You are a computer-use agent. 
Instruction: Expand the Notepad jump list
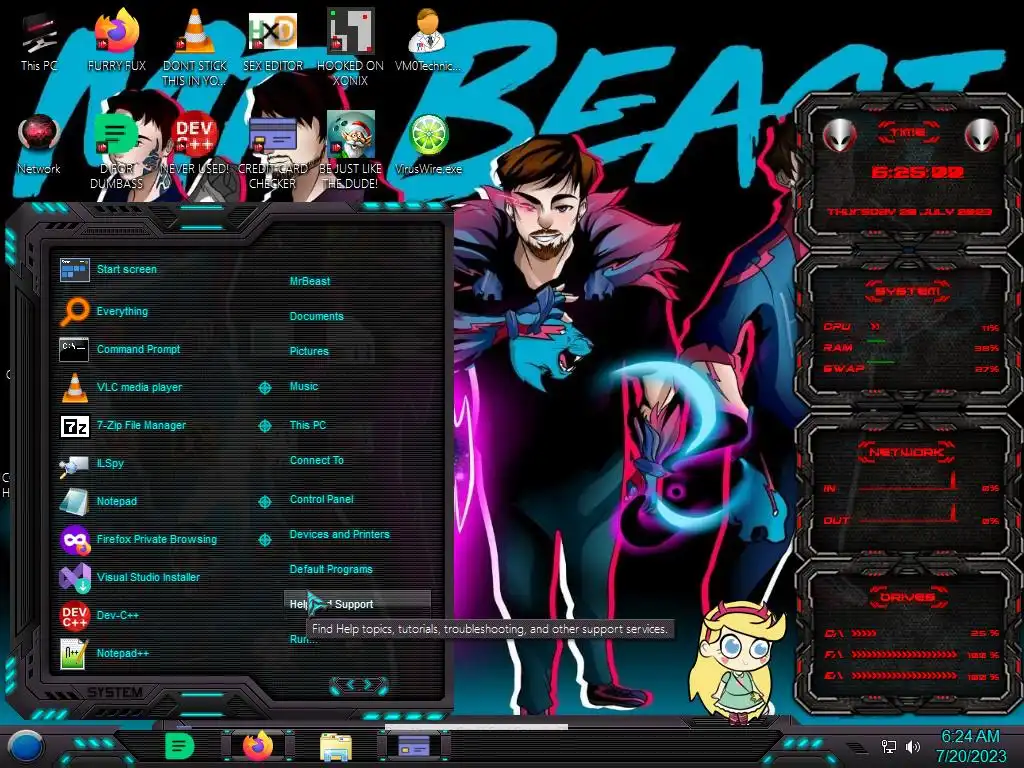pyautogui.click(x=264, y=502)
